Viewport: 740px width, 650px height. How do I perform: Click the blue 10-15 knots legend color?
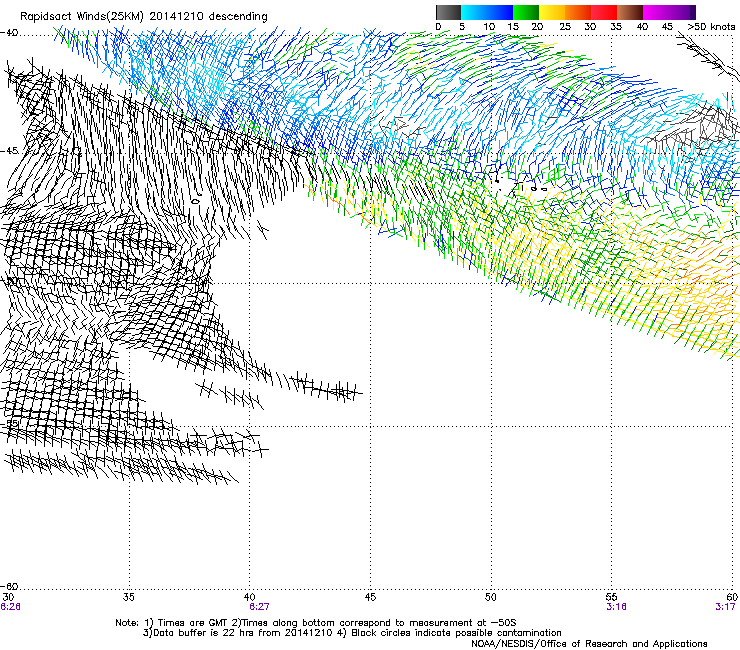pyautogui.click(x=500, y=12)
